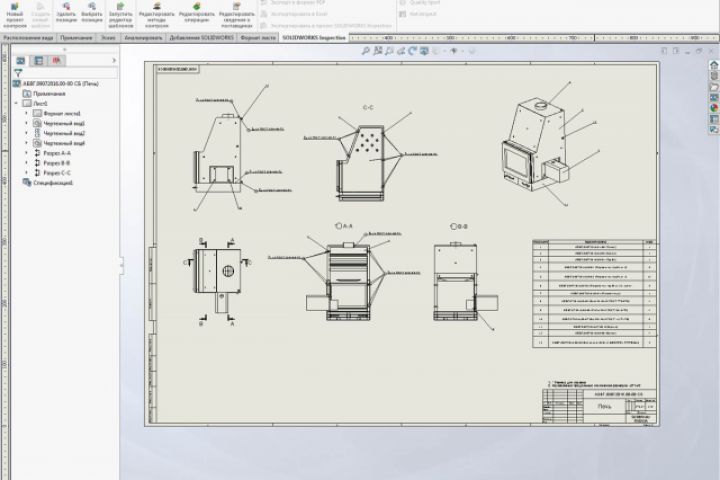Switch to Добавления SOLIDWORKS tab
The width and height of the screenshot is (720, 480).
(x=202, y=38)
